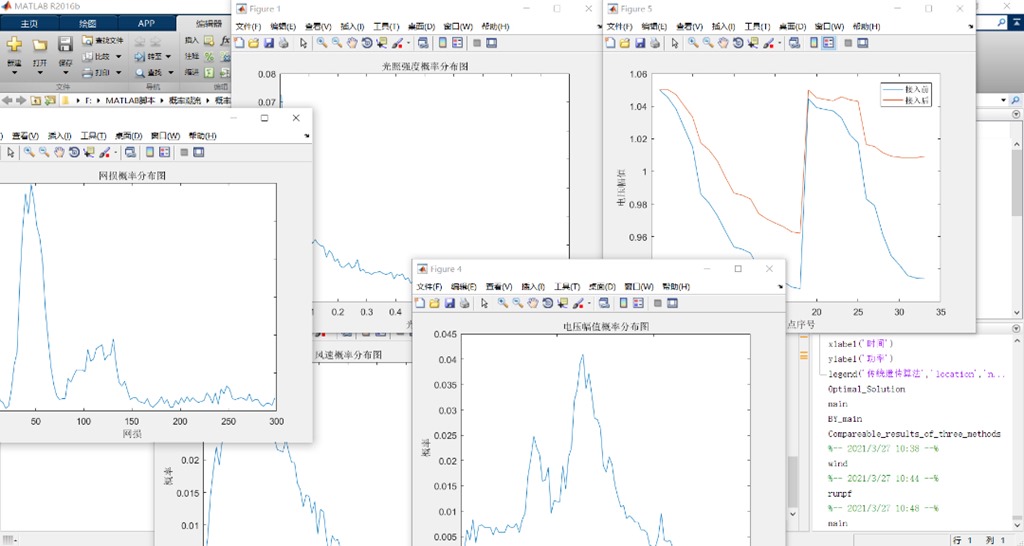Select BY_main in command history
Viewport: 1024px width, 546px height.
(844, 419)
